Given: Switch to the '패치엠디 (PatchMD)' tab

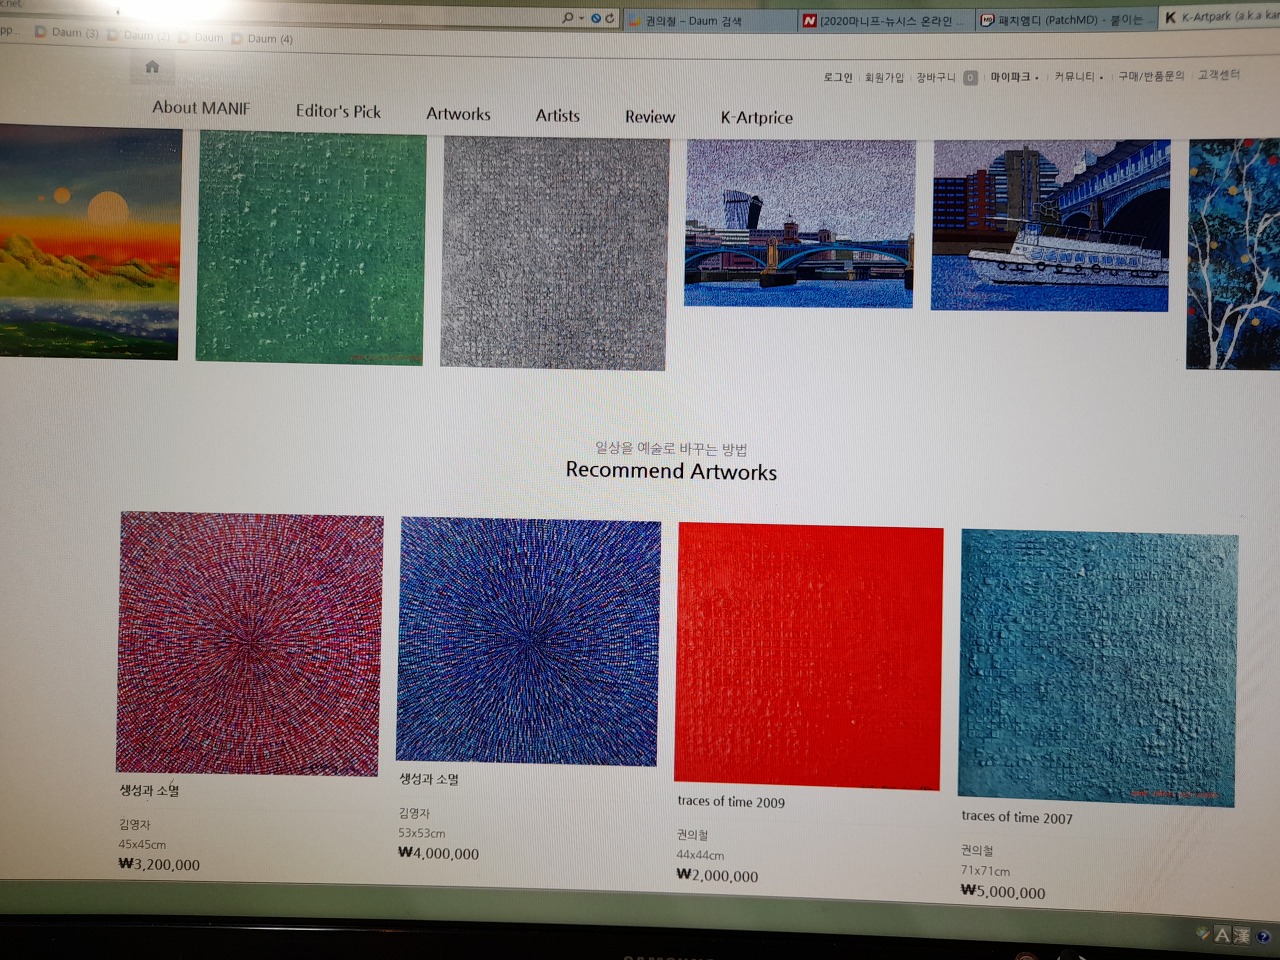Looking at the screenshot, I should point(1066,19).
